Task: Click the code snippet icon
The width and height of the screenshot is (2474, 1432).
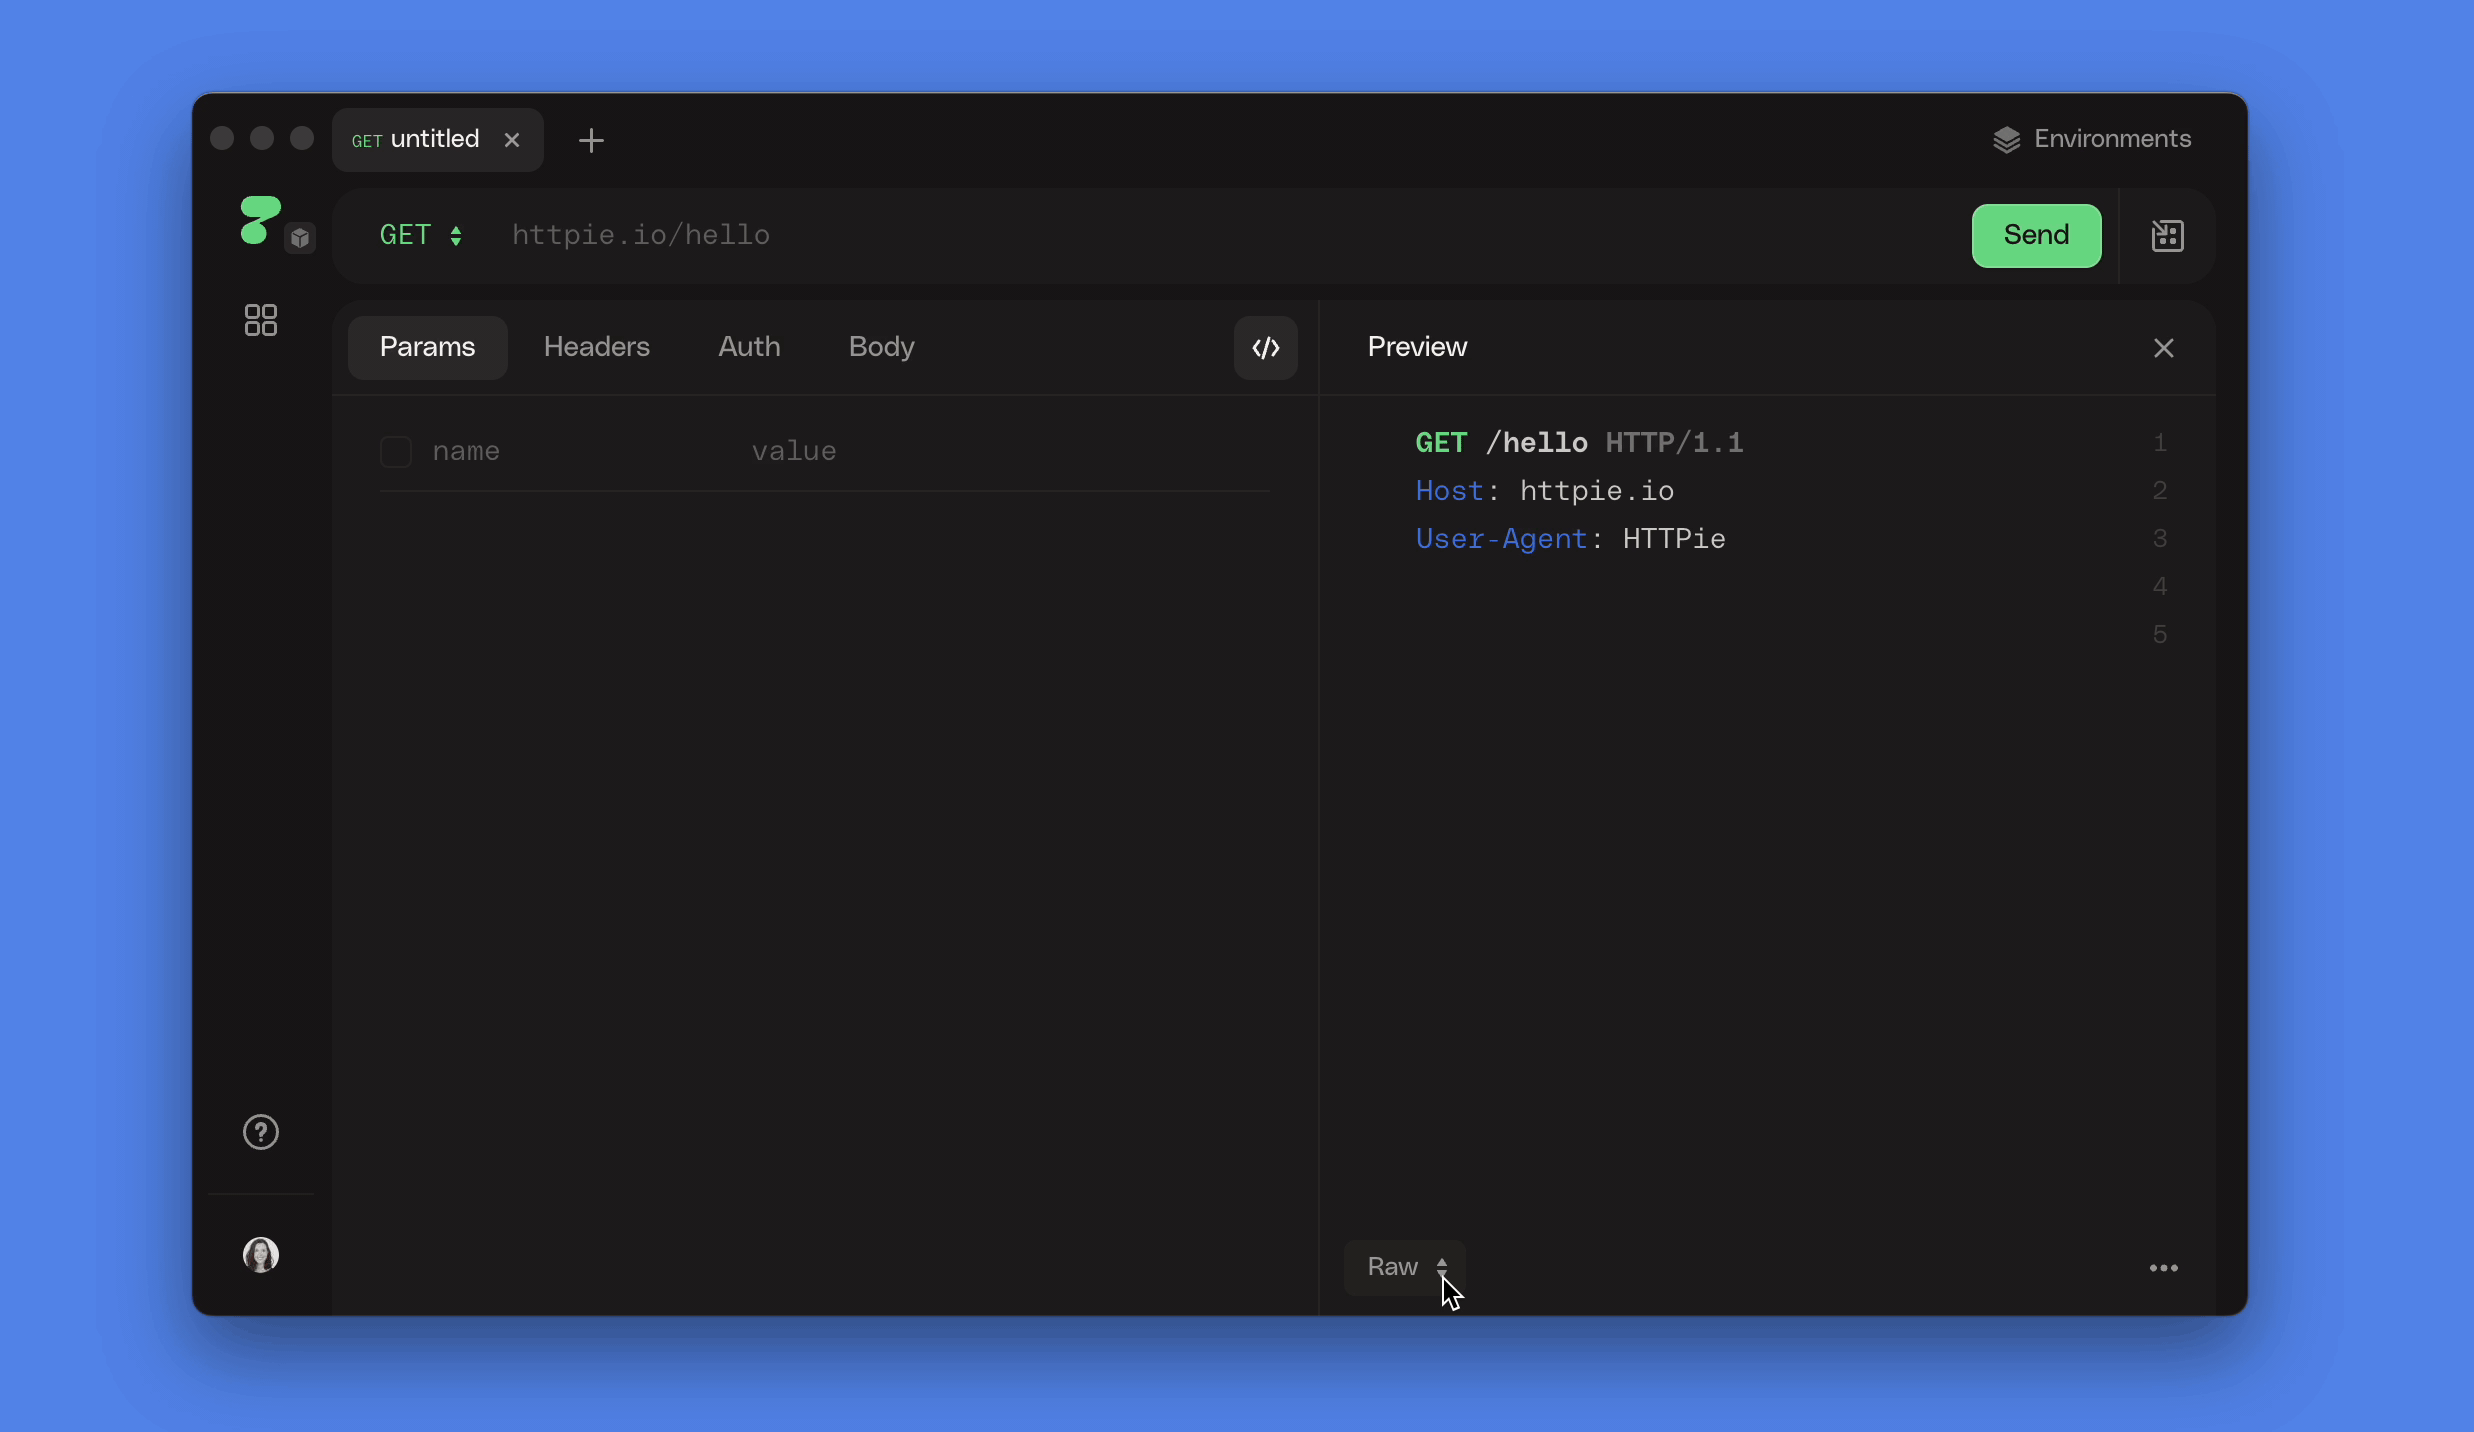Action: [1264, 348]
